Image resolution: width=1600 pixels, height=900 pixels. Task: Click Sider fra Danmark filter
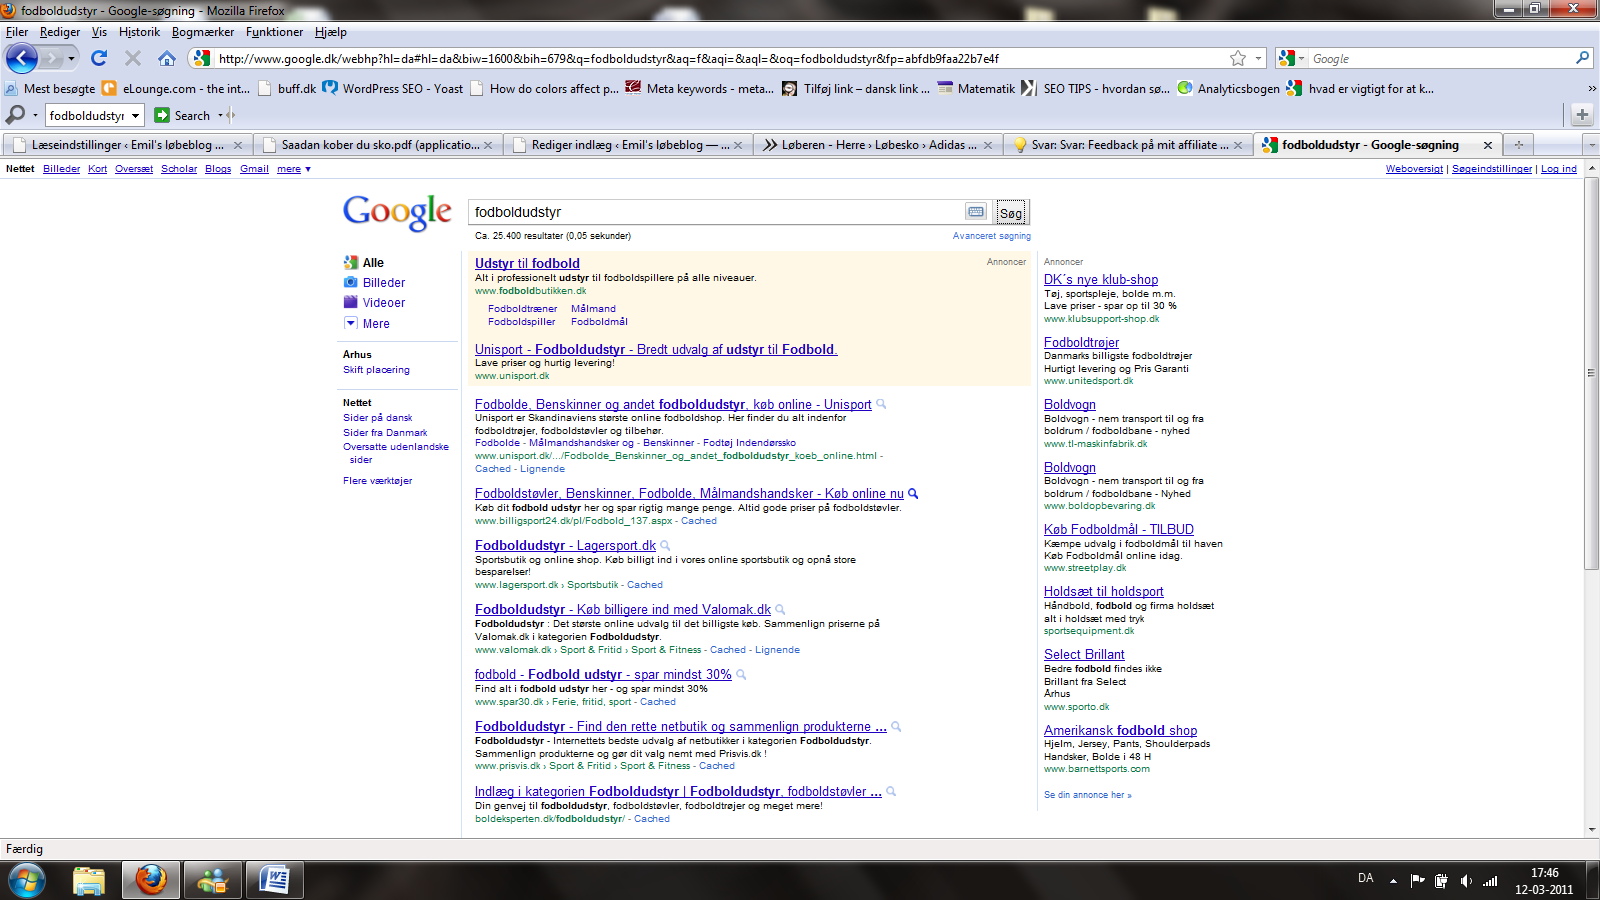point(385,433)
